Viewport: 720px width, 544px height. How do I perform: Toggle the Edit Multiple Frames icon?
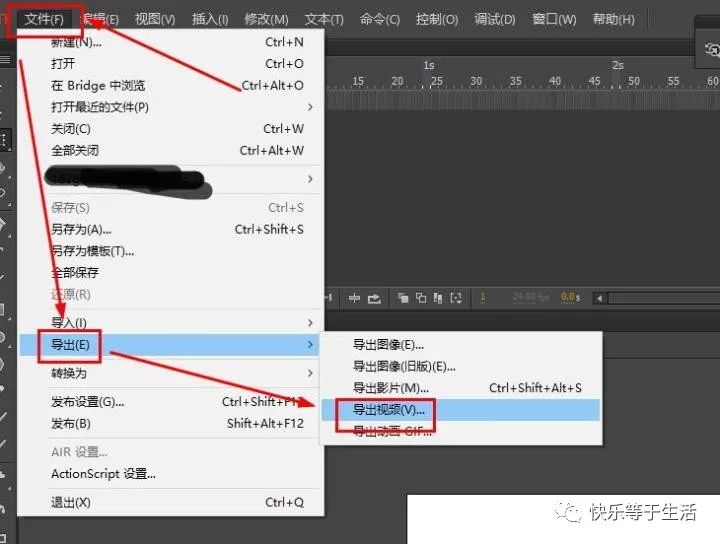coord(438,299)
